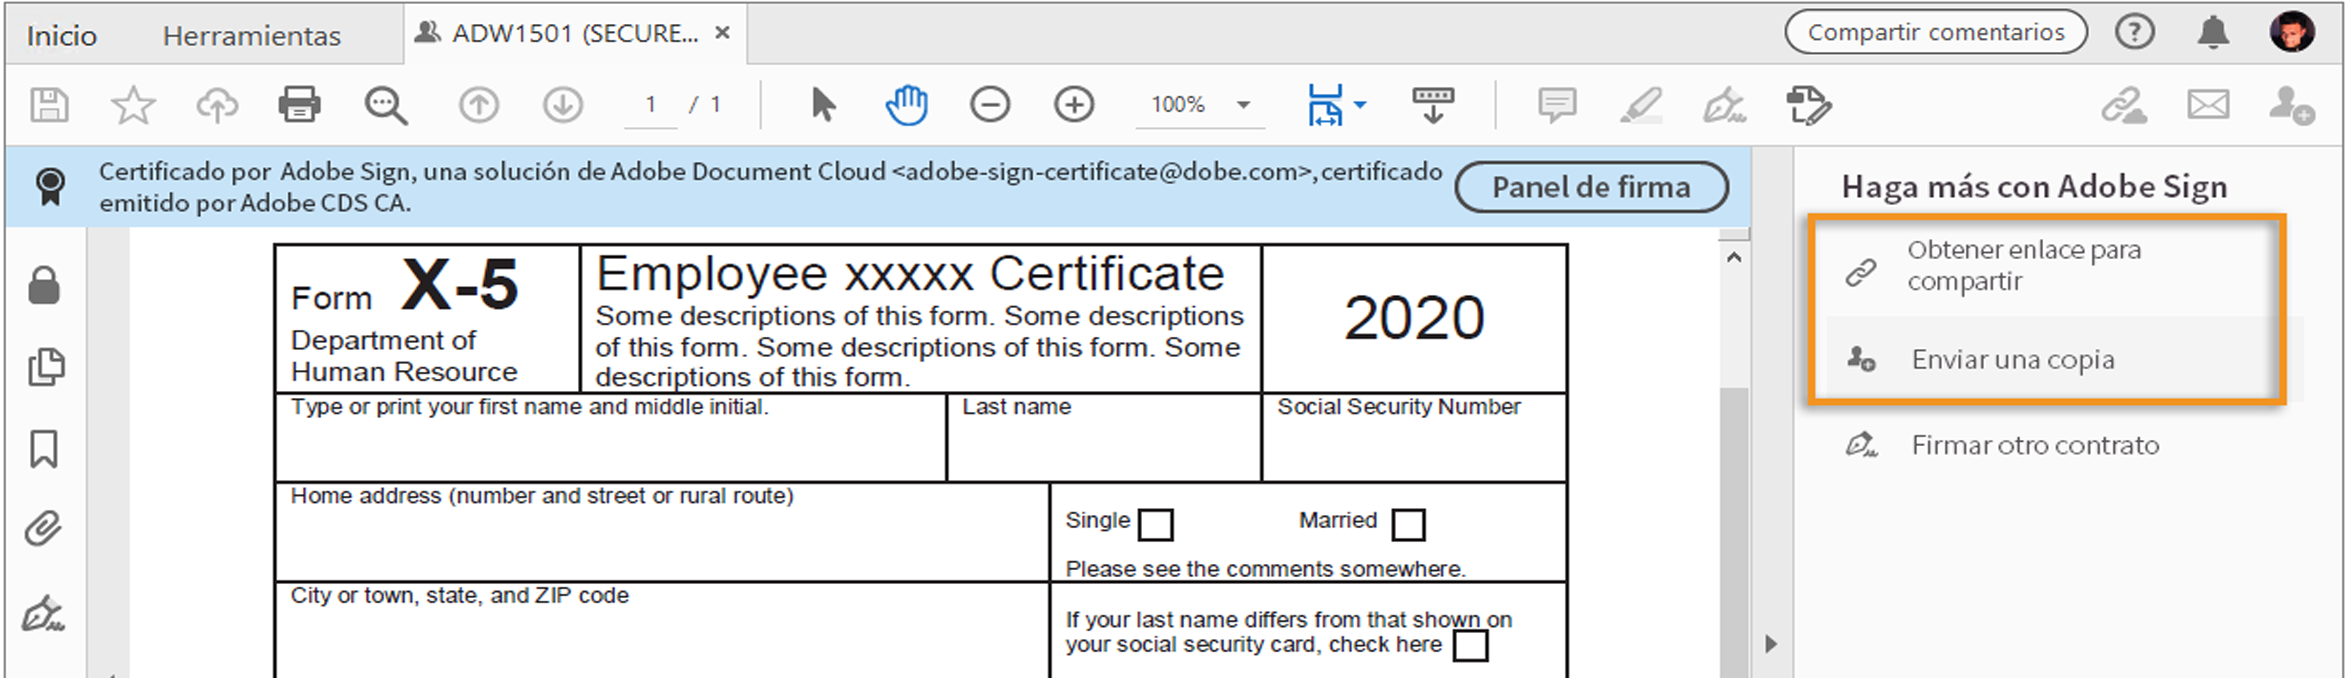Viewport: 2348px width, 678px height.
Task: Click the page number input field
Action: click(x=651, y=105)
